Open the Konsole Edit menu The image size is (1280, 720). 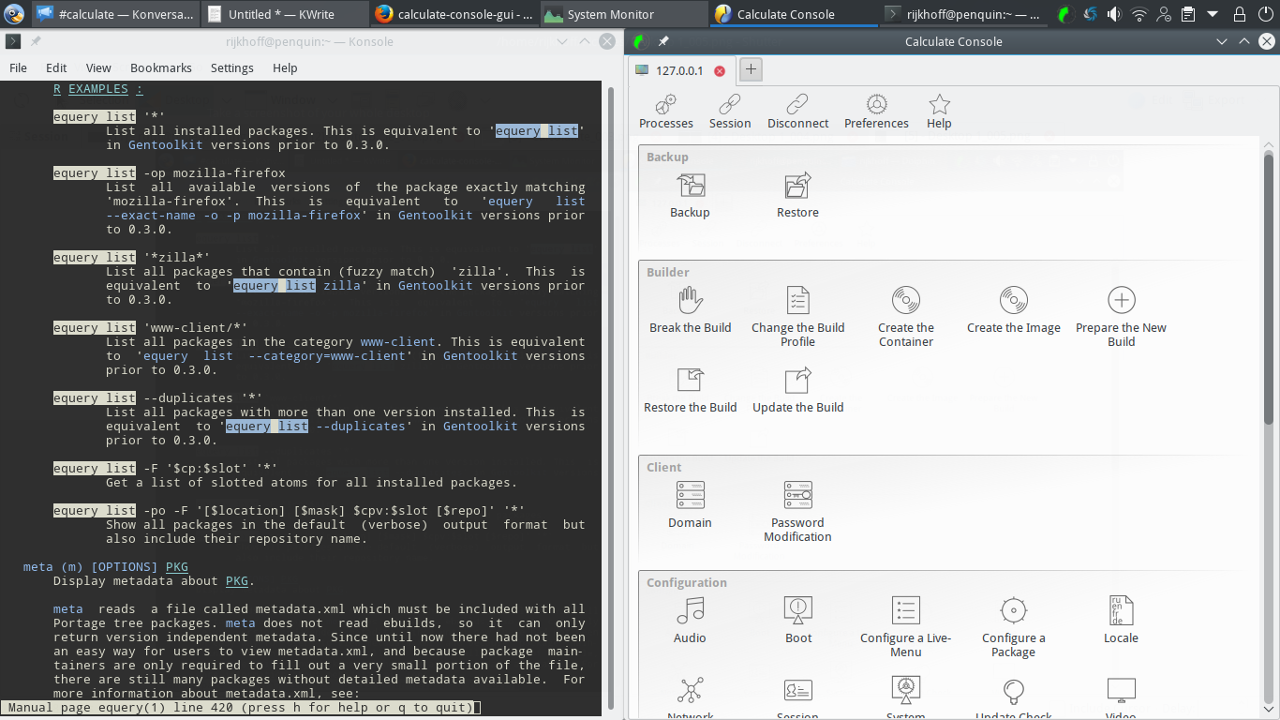pyautogui.click(x=56, y=68)
